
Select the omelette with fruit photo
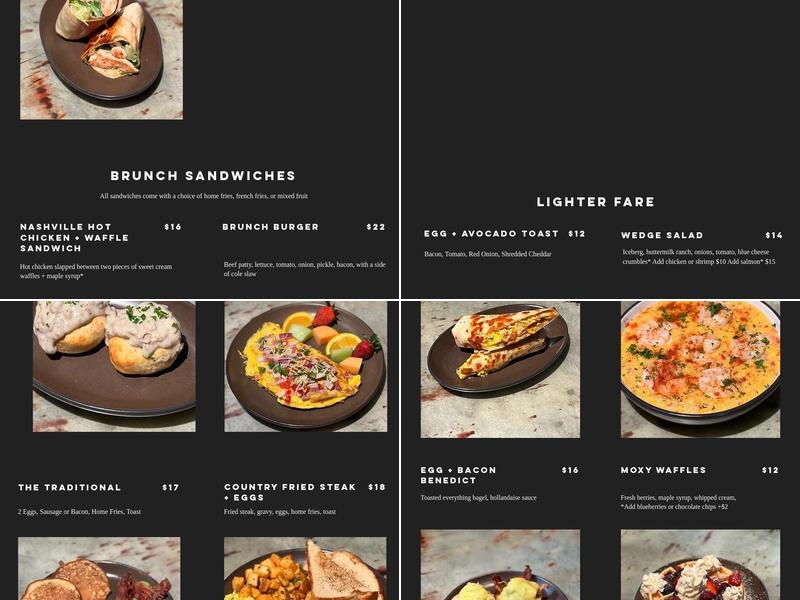pos(306,366)
